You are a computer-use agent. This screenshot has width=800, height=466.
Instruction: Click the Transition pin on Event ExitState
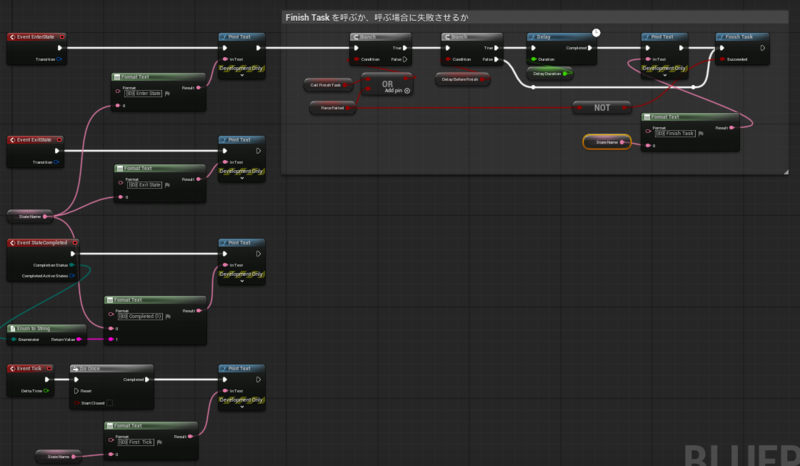click(56, 162)
